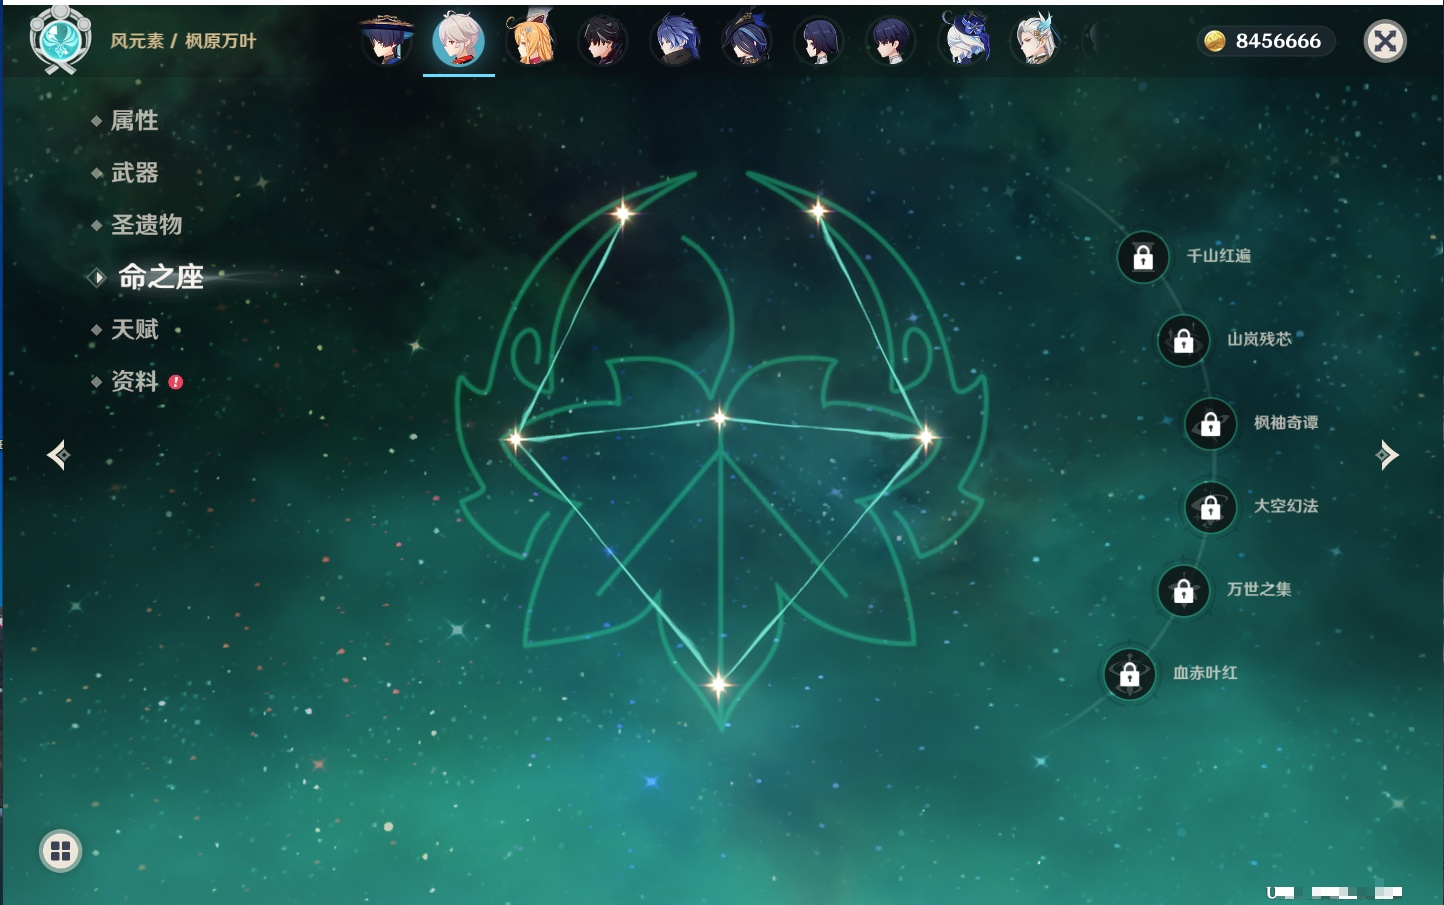Open the locked constellation 枫袖奇谭 icon

(x=1211, y=424)
